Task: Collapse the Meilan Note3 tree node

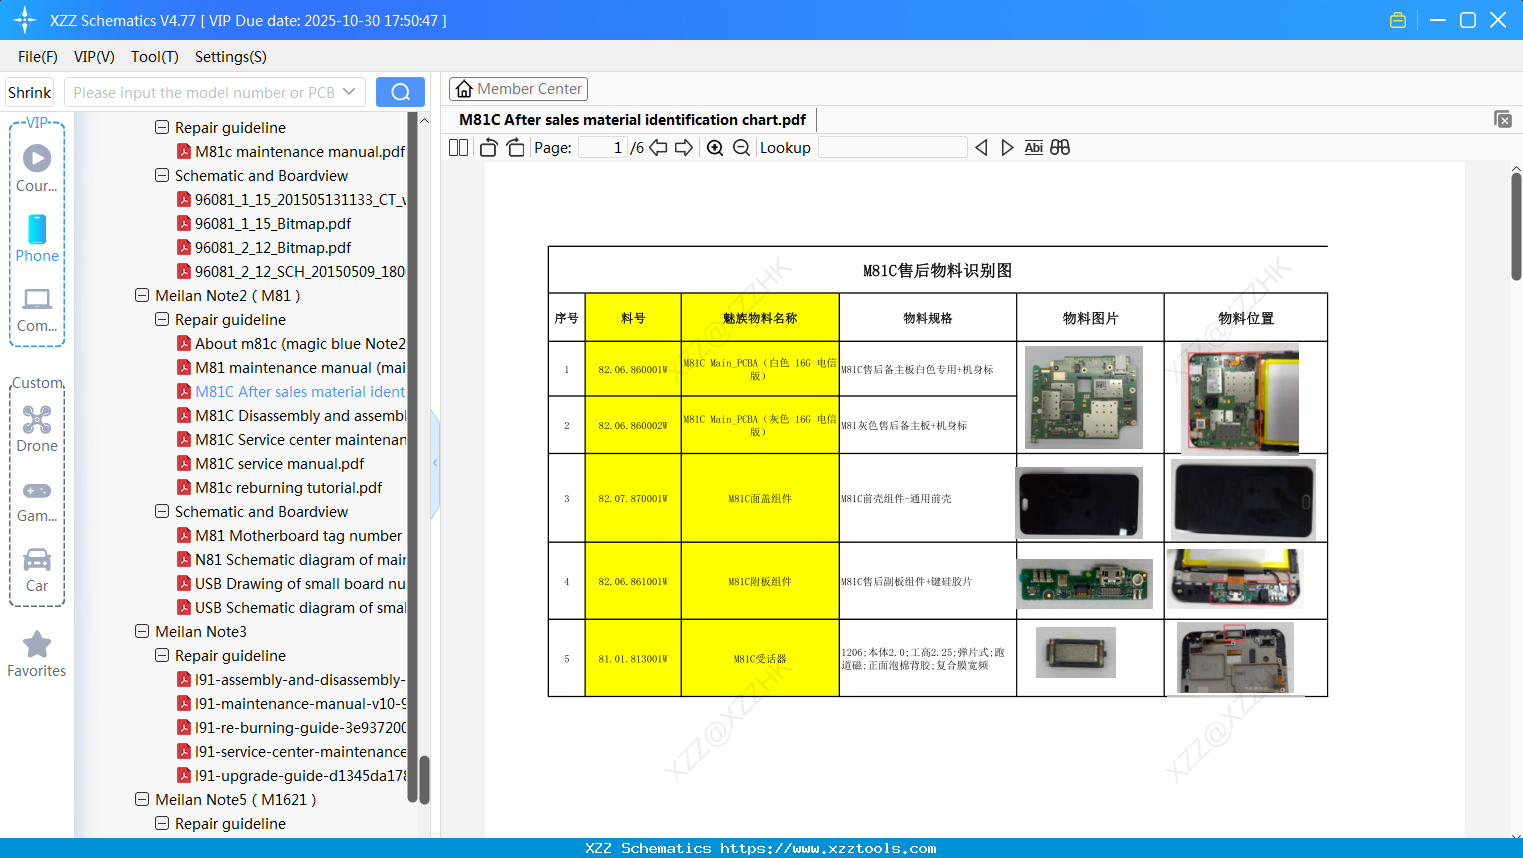Action: (x=141, y=631)
